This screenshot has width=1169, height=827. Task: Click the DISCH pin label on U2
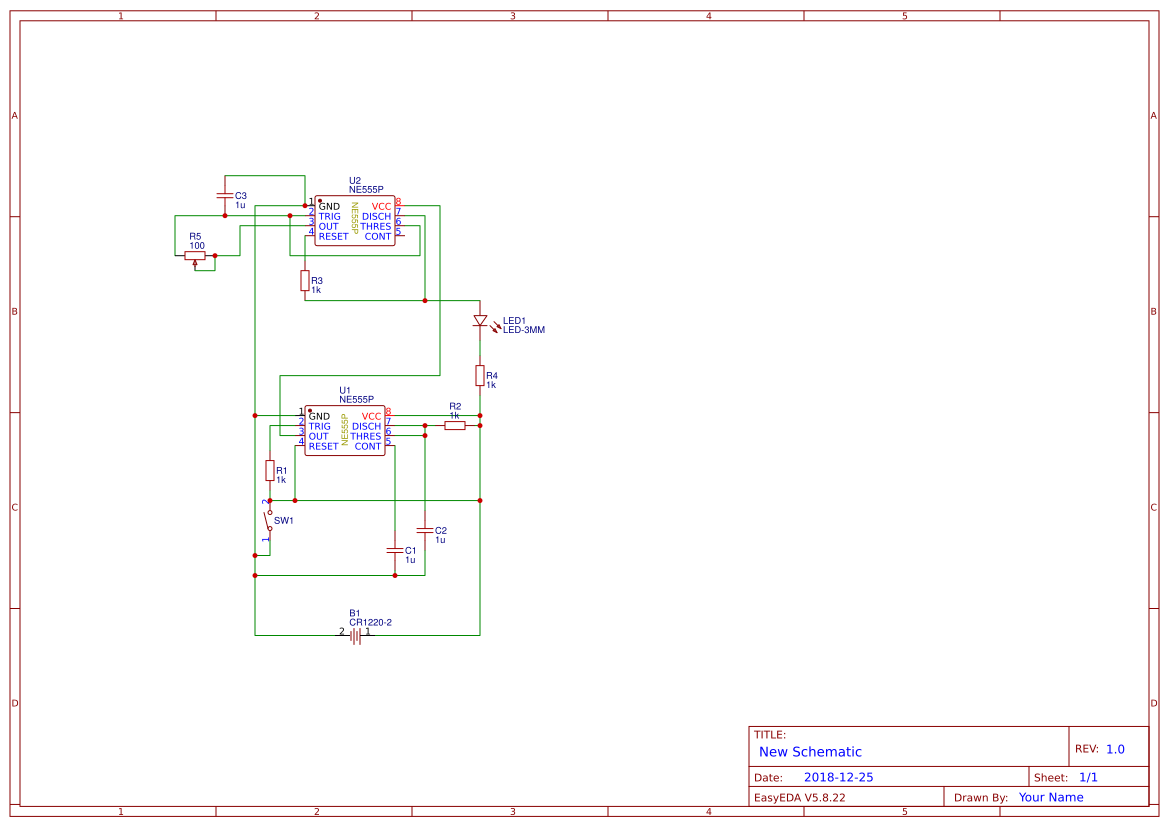(376, 216)
